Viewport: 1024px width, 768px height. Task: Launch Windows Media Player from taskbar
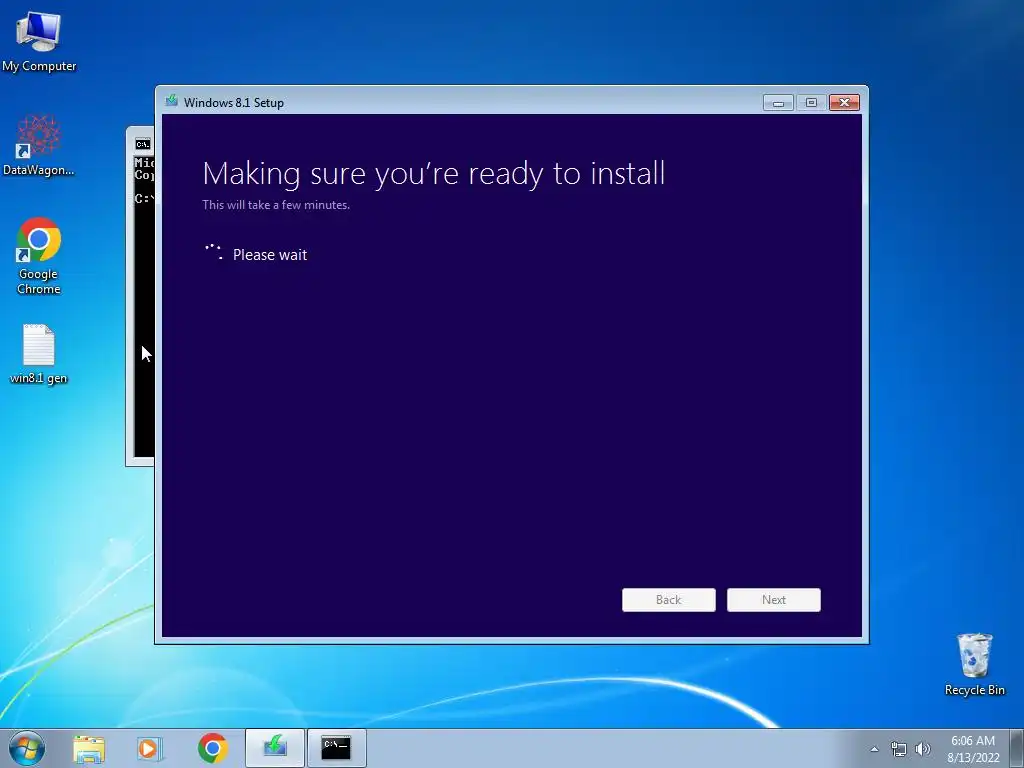click(150, 748)
